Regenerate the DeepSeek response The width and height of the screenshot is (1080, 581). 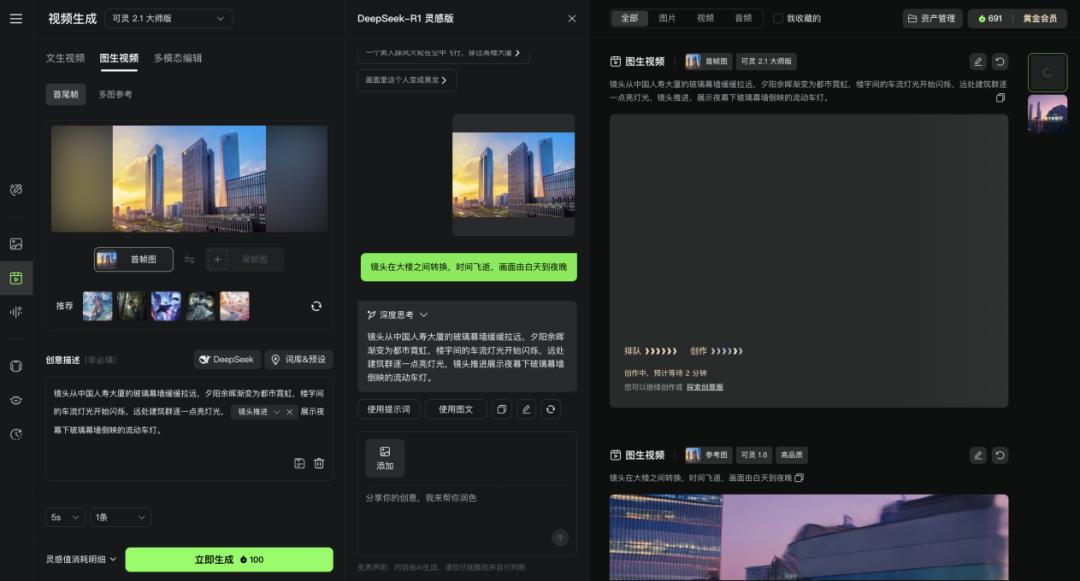coord(550,409)
